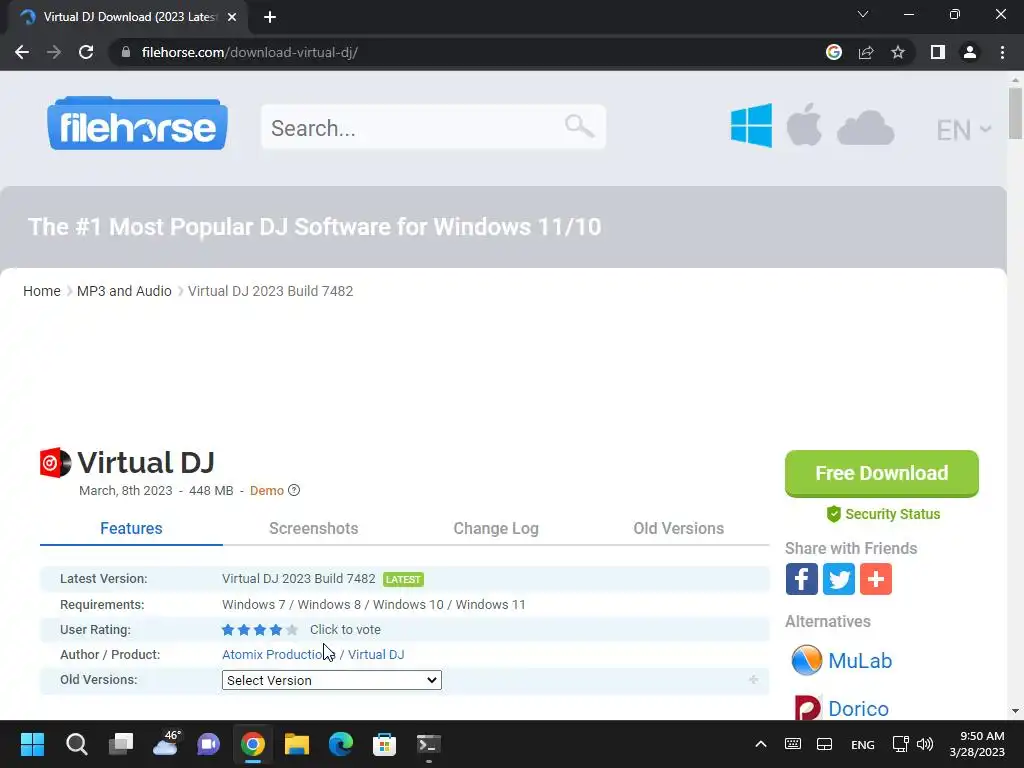This screenshot has width=1024, height=768.
Task: Open the Security Status link
Action: [893, 514]
